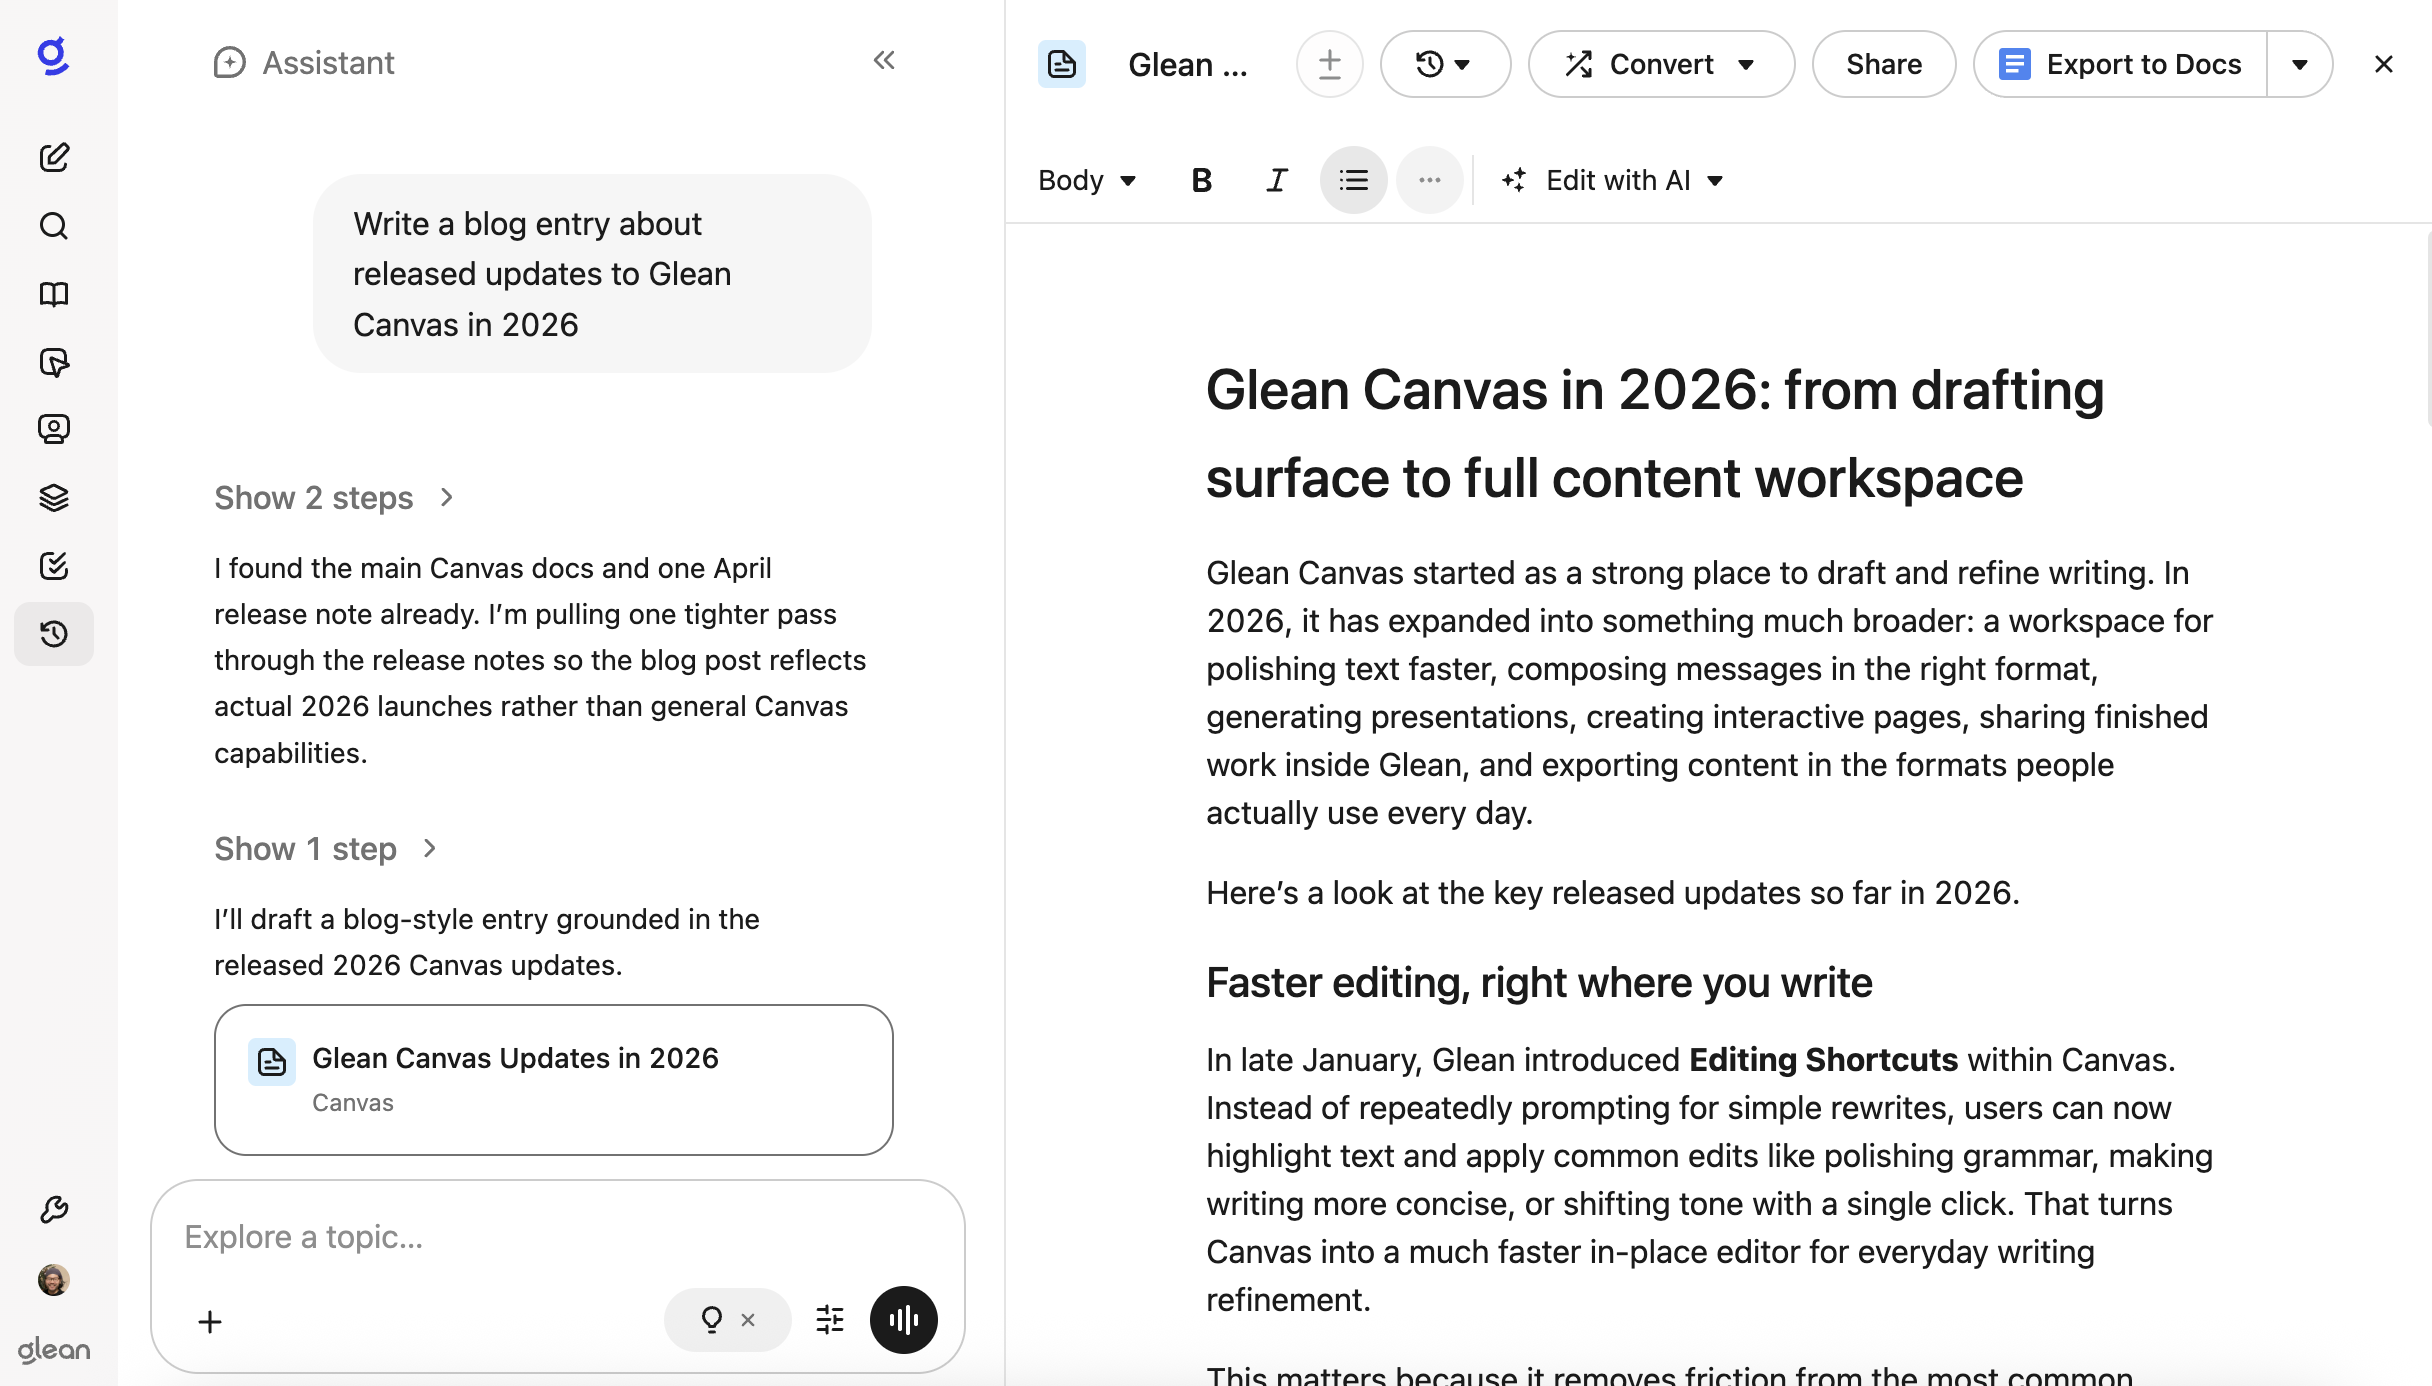The width and height of the screenshot is (2432, 1386).
Task: Click into the Explore a topic input
Action: [x=558, y=1238]
